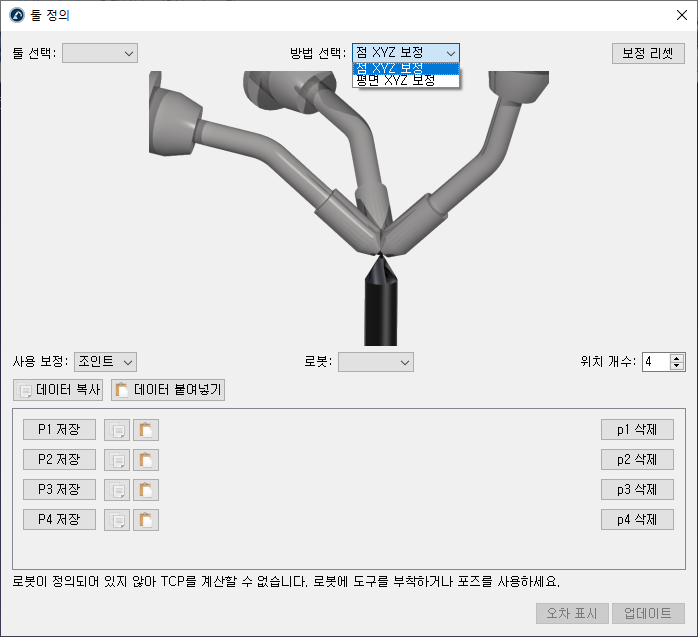Close the 툴 정의 window
698x637 pixels.
682,15
